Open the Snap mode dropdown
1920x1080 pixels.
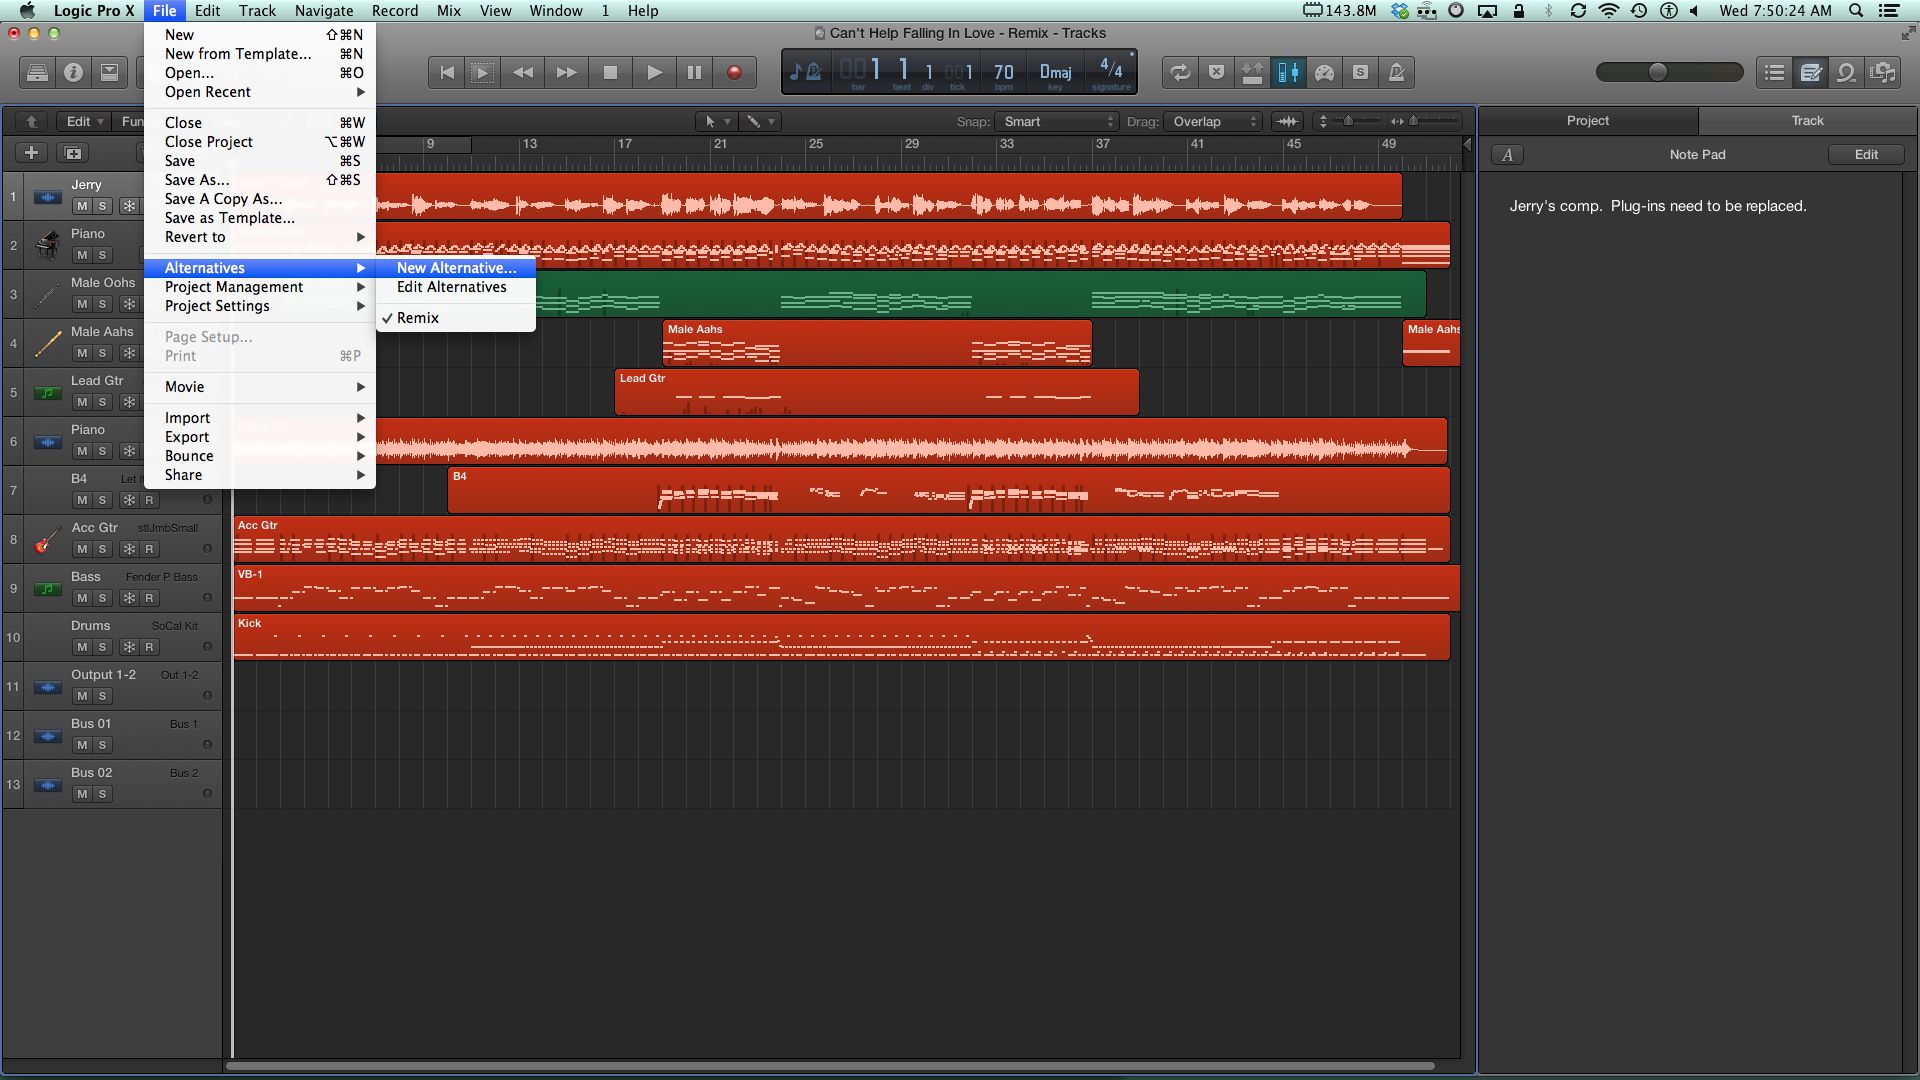1056,121
